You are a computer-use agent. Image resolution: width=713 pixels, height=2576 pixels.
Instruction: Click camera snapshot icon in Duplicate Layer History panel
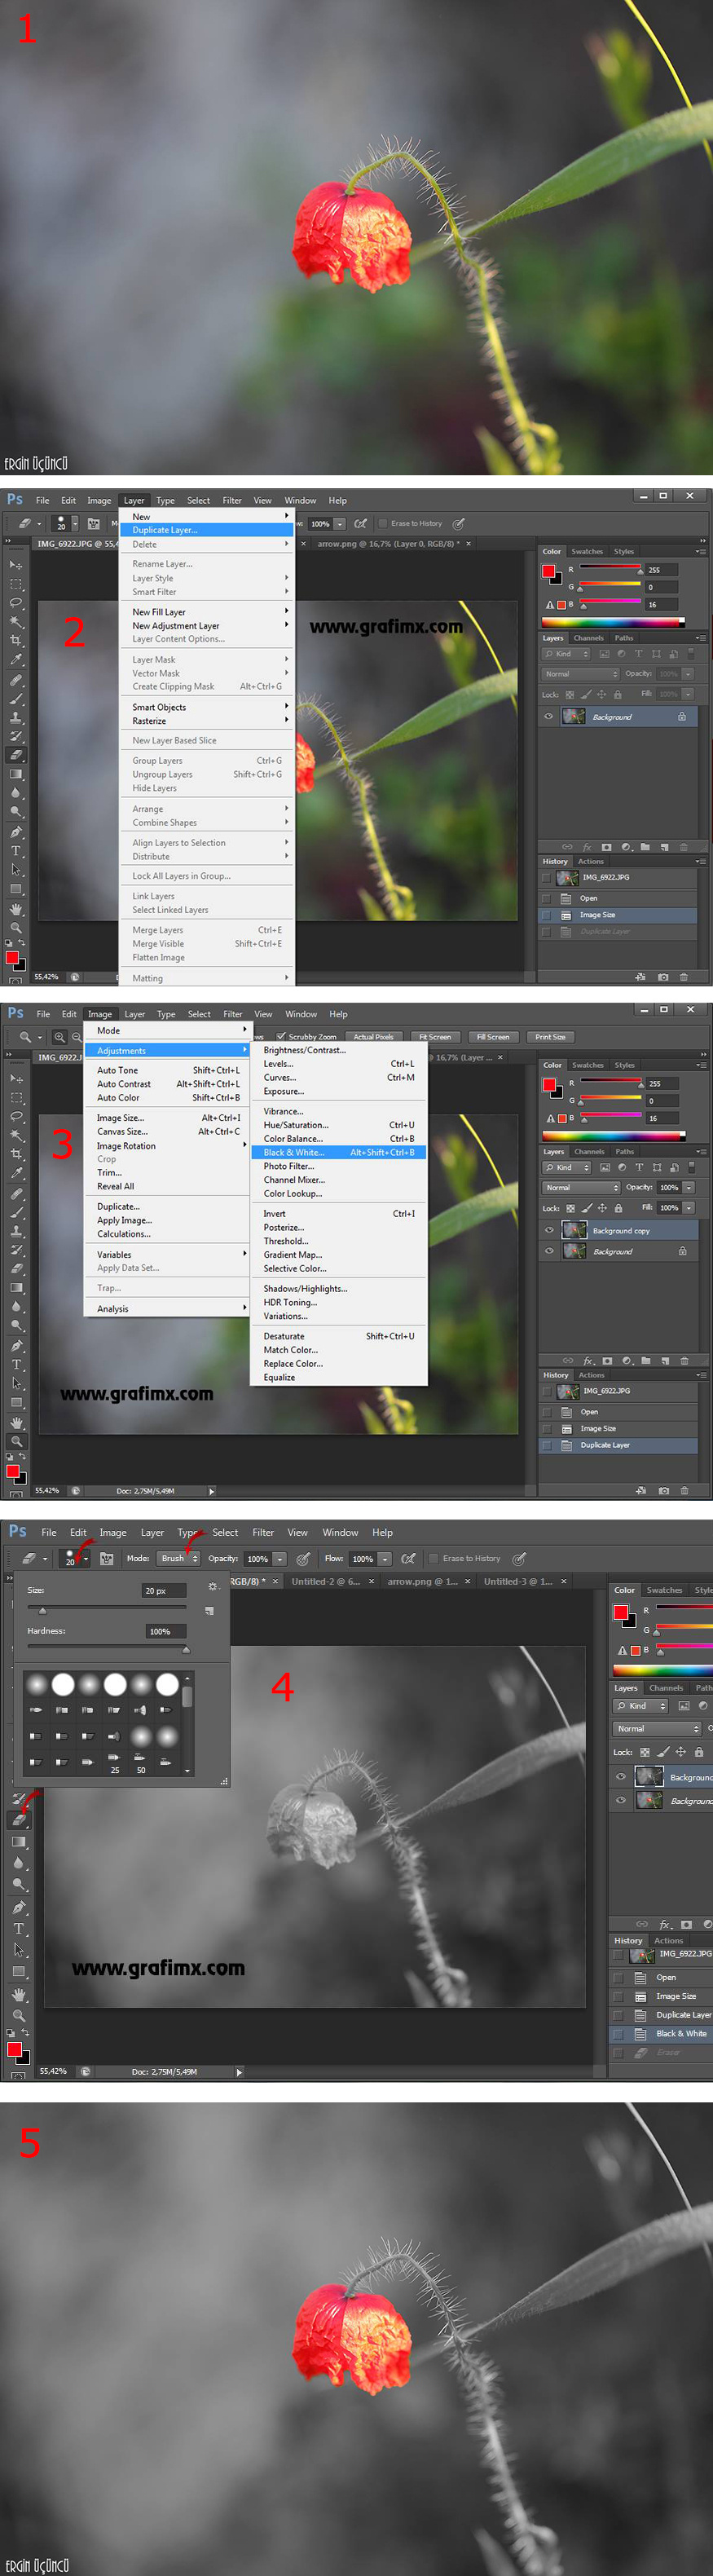click(664, 1490)
